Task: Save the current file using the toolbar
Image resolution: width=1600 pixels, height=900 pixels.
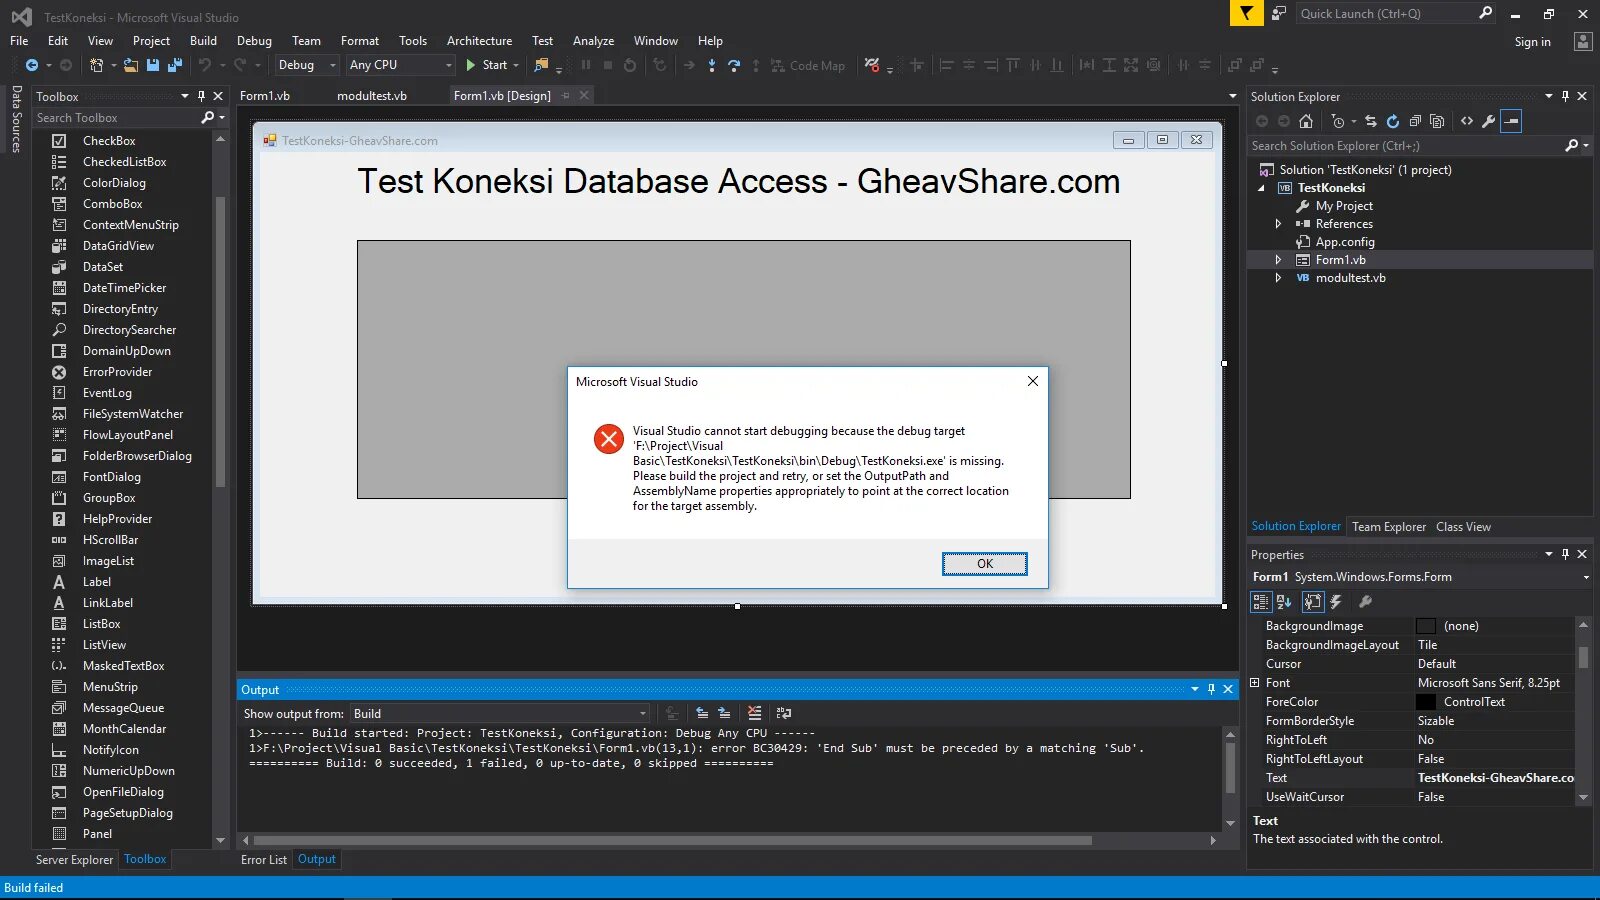Action: 153,65
